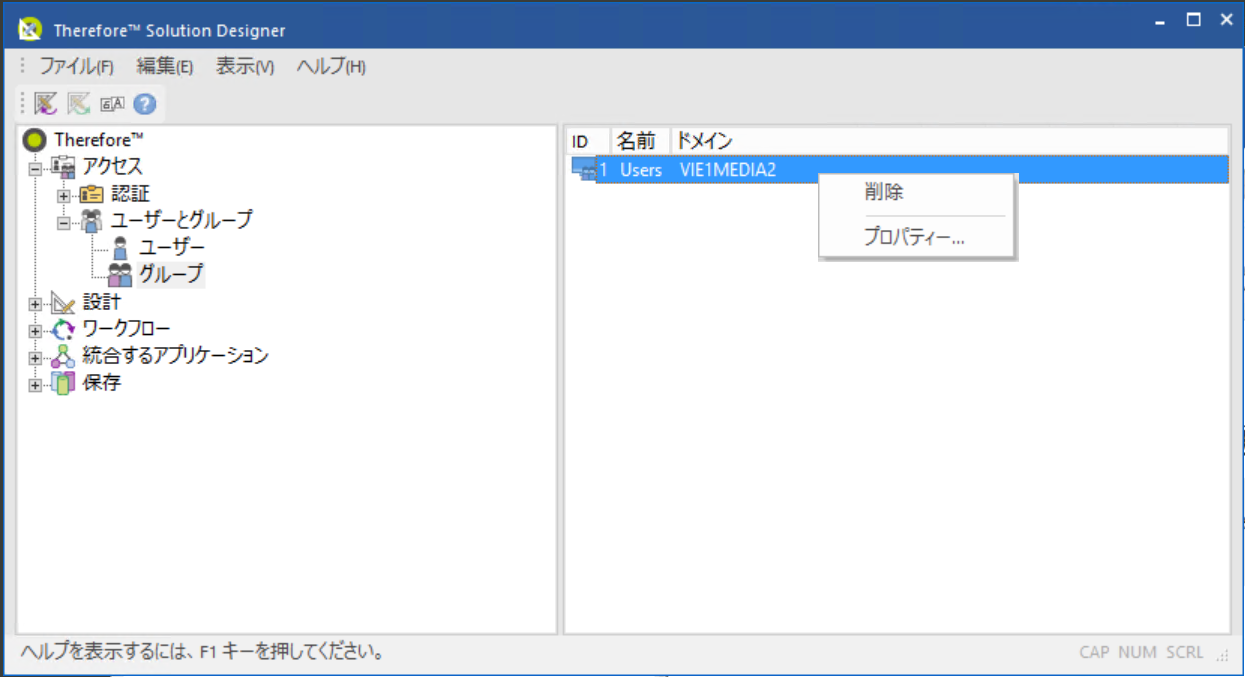1245x677 pixels.
Task: Click the first toolbar connect icon
Action: point(46,103)
